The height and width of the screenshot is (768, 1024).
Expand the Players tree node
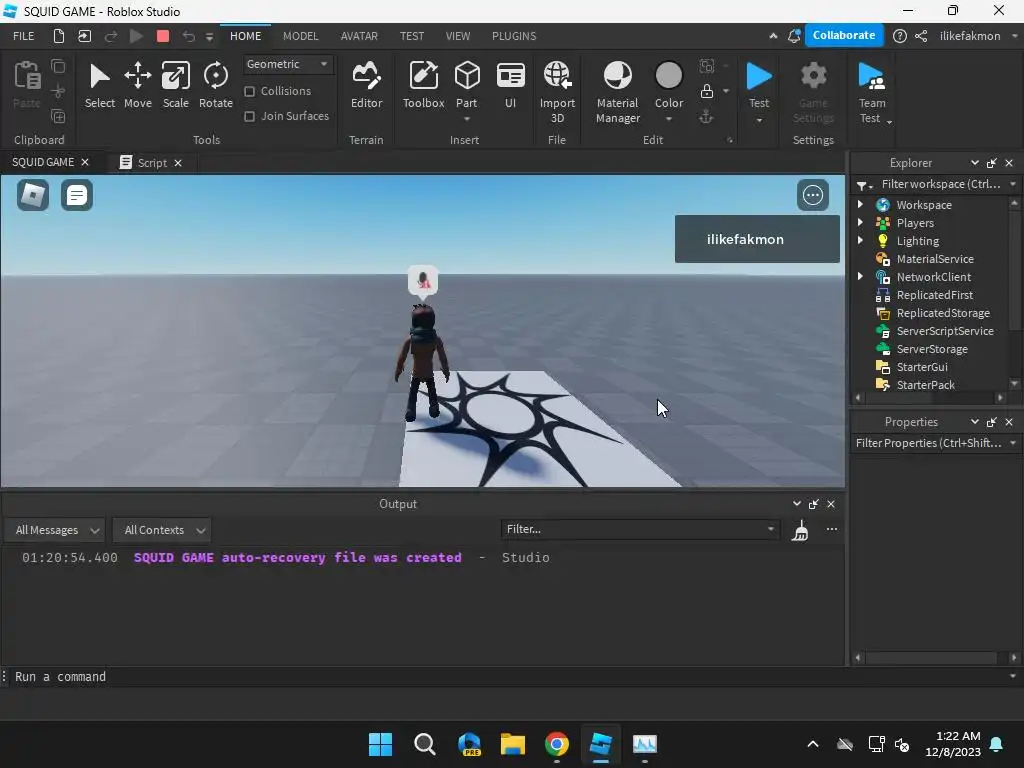click(860, 223)
